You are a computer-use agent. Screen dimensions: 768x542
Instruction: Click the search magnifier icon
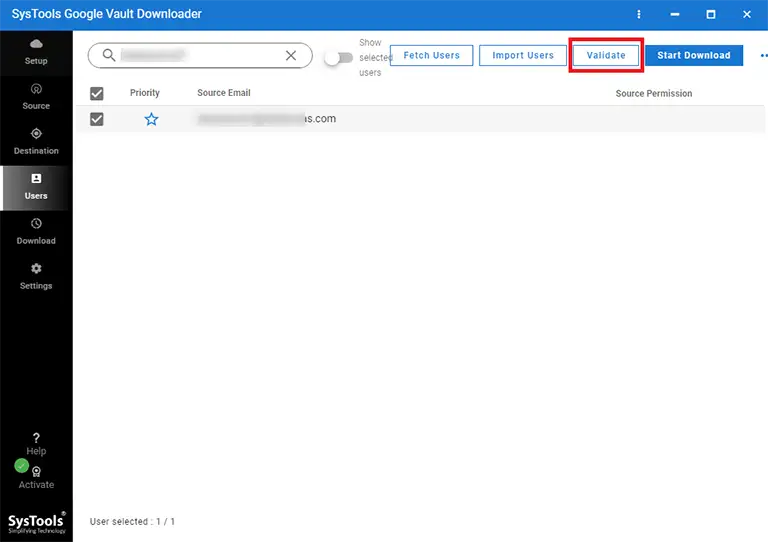[109, 55]
